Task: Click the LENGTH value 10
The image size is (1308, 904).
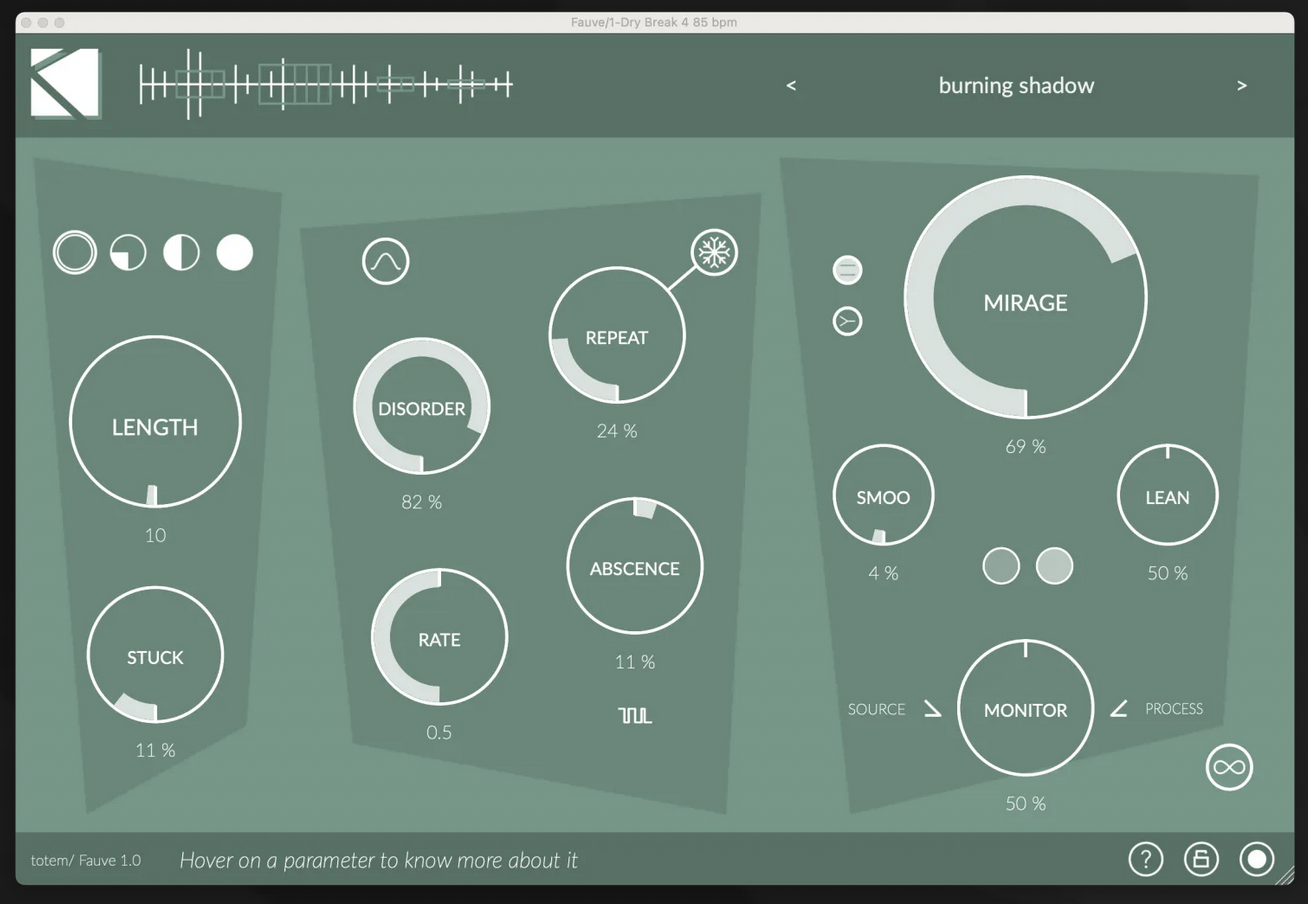Action: click(155, 535)
